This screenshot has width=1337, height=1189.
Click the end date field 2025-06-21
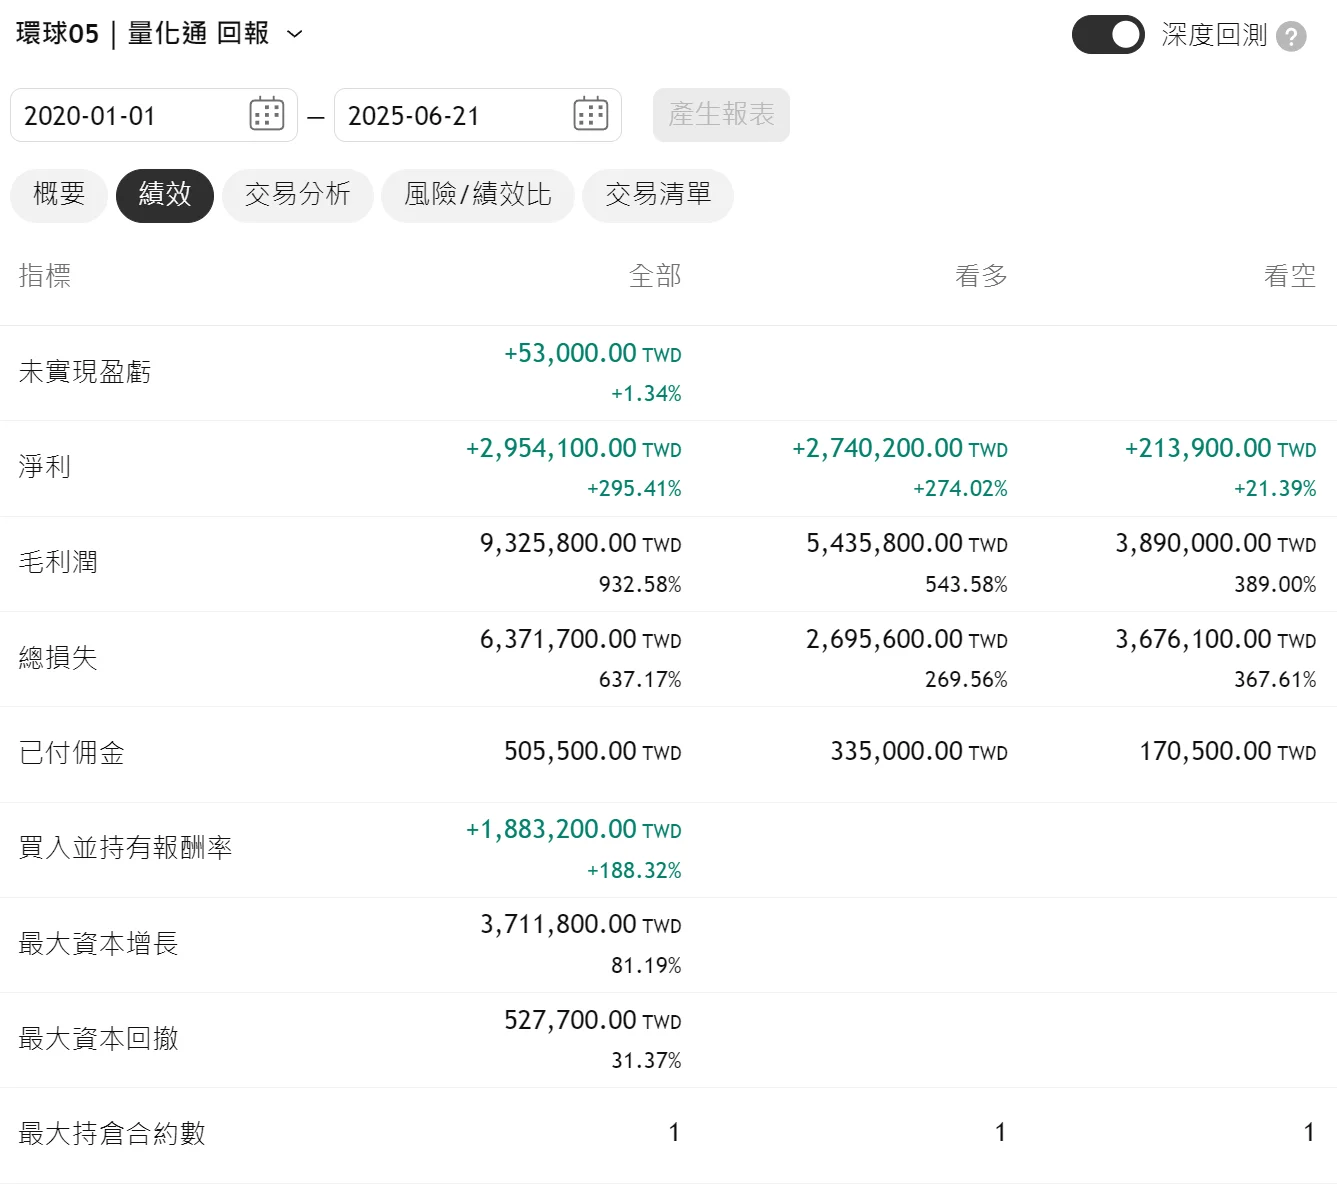[450, 116]
